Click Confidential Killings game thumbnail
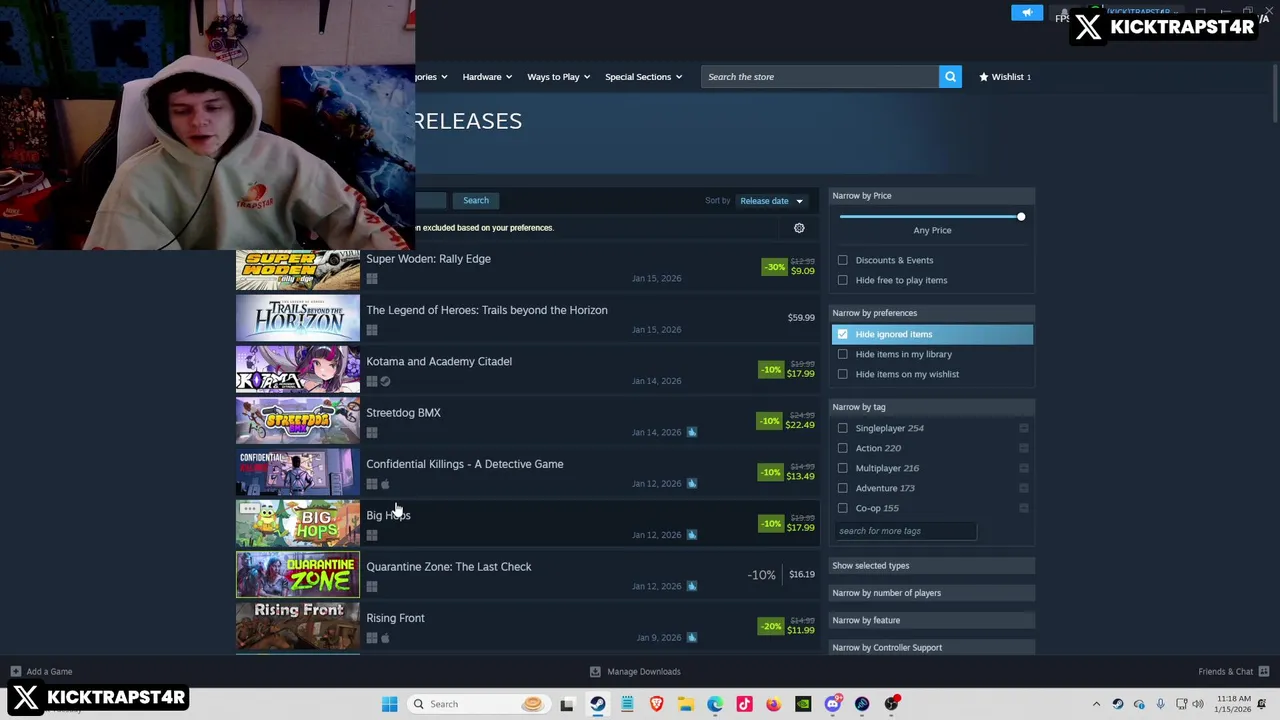This screenshot has width=1280, height=720. pos(298,473)
